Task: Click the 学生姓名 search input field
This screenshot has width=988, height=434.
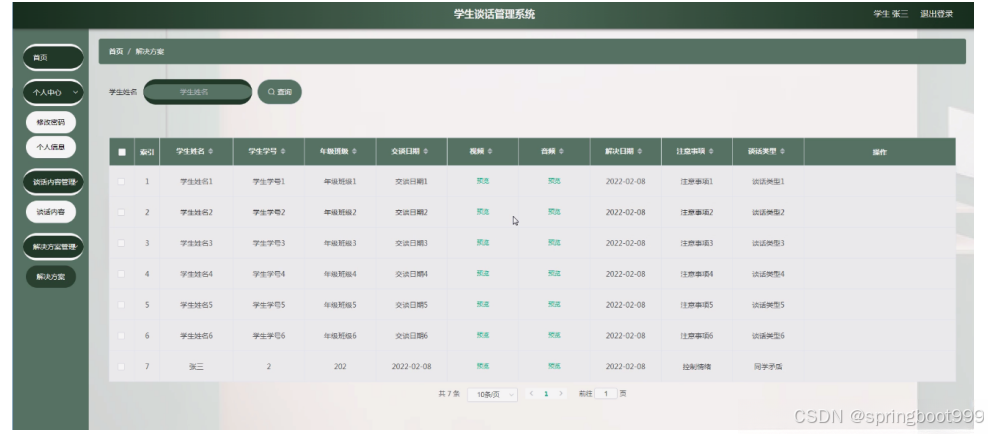Action: tap(197, 92)
